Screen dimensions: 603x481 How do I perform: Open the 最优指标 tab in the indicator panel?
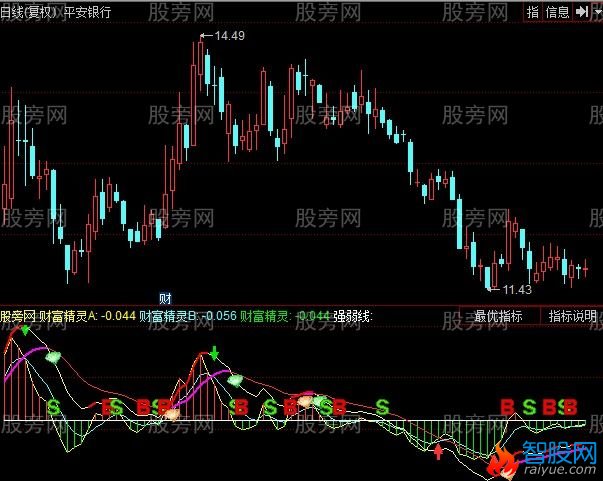click(x=499, y=316)
